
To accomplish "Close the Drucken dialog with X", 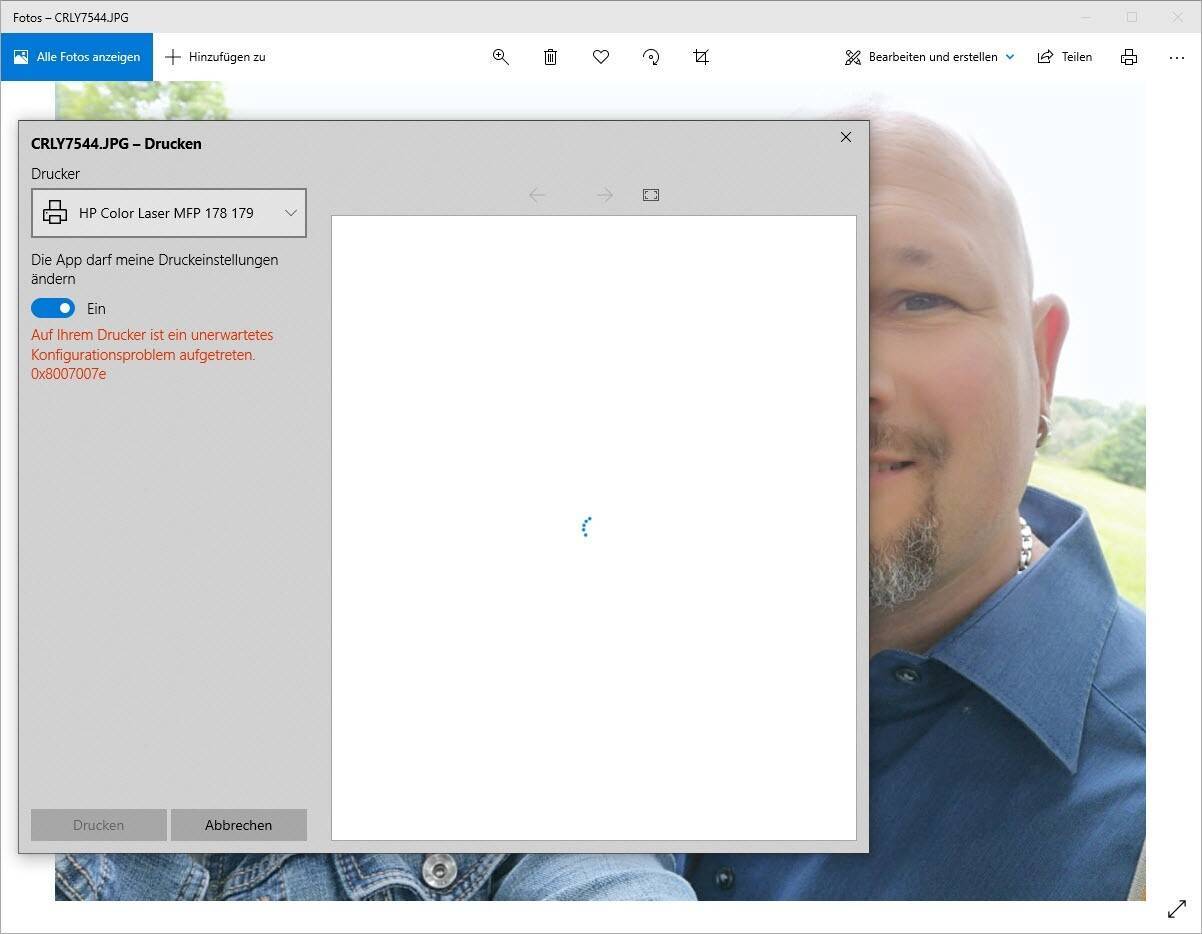I will coord(846,137).
